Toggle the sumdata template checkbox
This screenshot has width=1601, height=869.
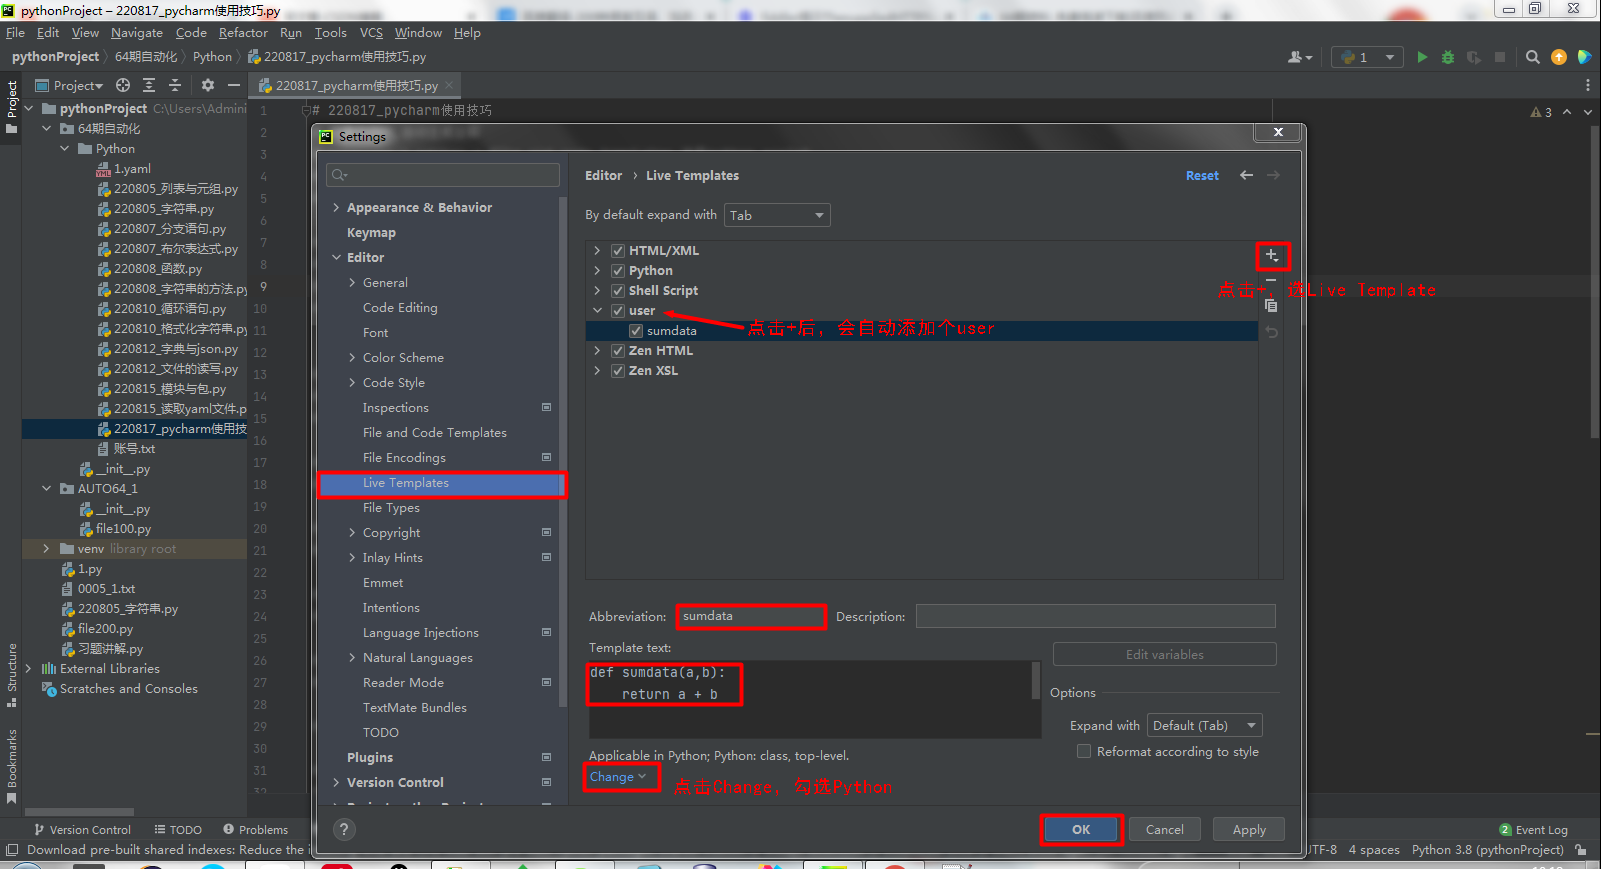[636, 331]
